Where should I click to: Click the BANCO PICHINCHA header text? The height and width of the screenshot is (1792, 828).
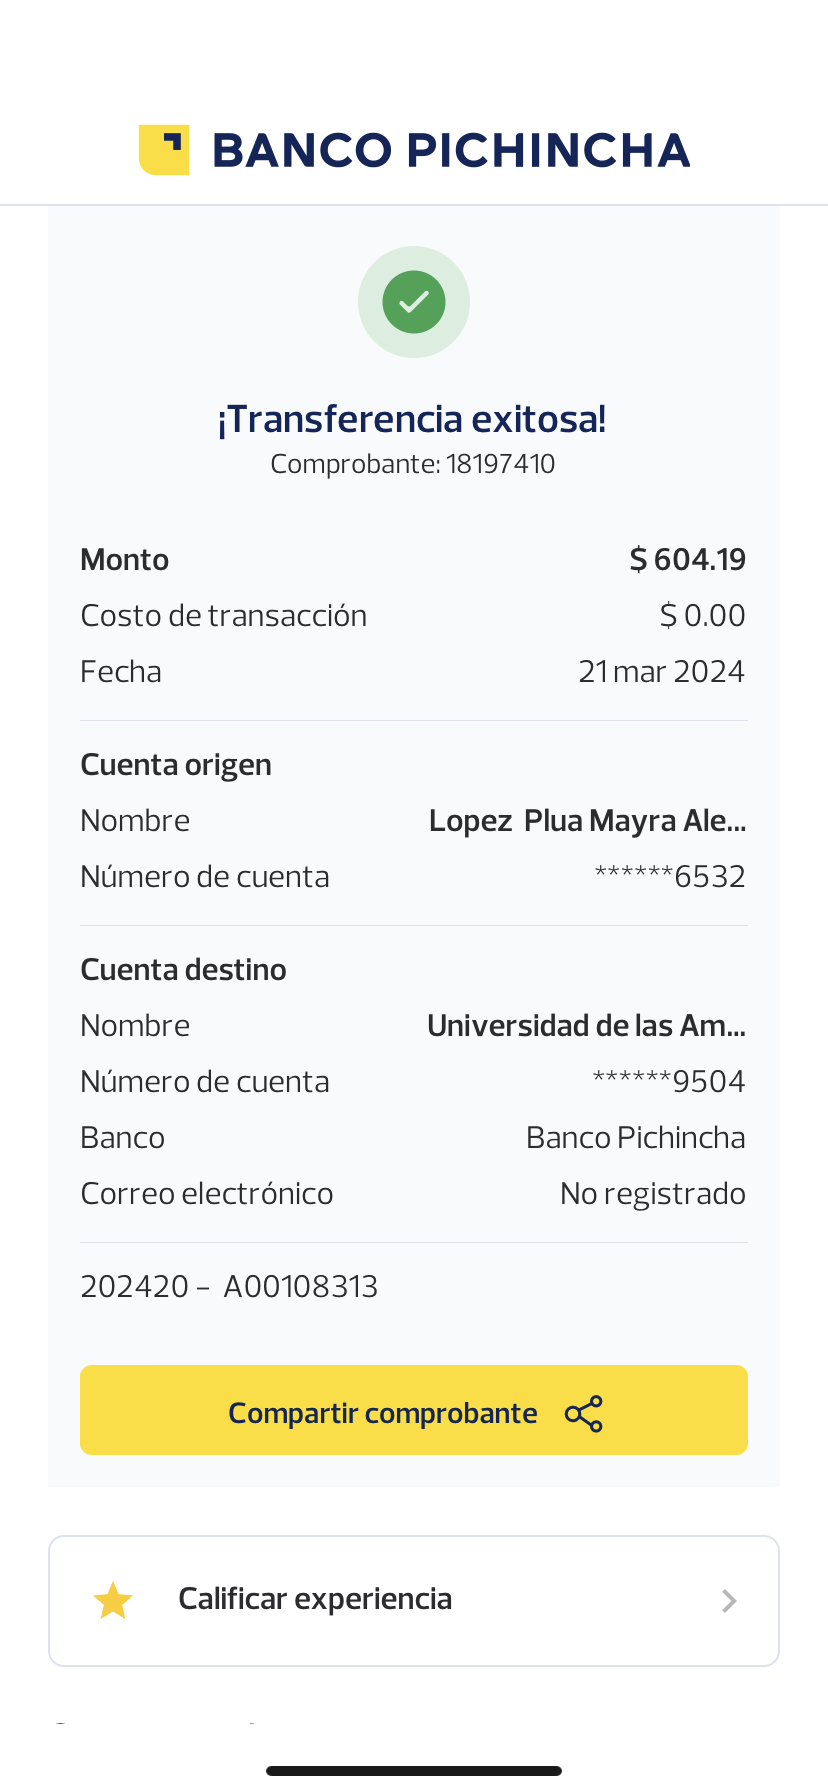tap(451, 151)
